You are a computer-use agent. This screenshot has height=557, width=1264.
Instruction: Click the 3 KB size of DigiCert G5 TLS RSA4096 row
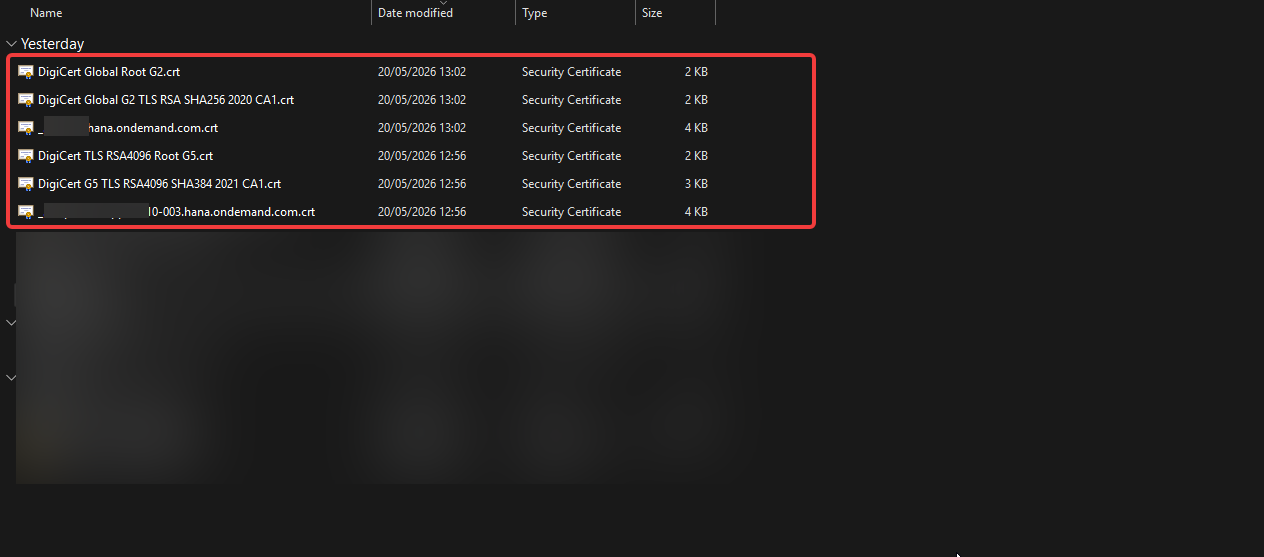pyautogui.click(x=696, y=184)
